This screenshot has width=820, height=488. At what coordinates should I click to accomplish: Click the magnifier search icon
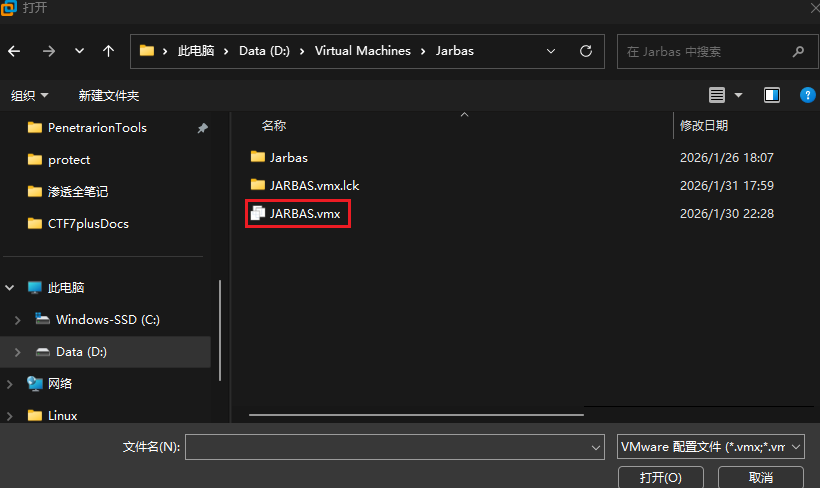[798, 51]
